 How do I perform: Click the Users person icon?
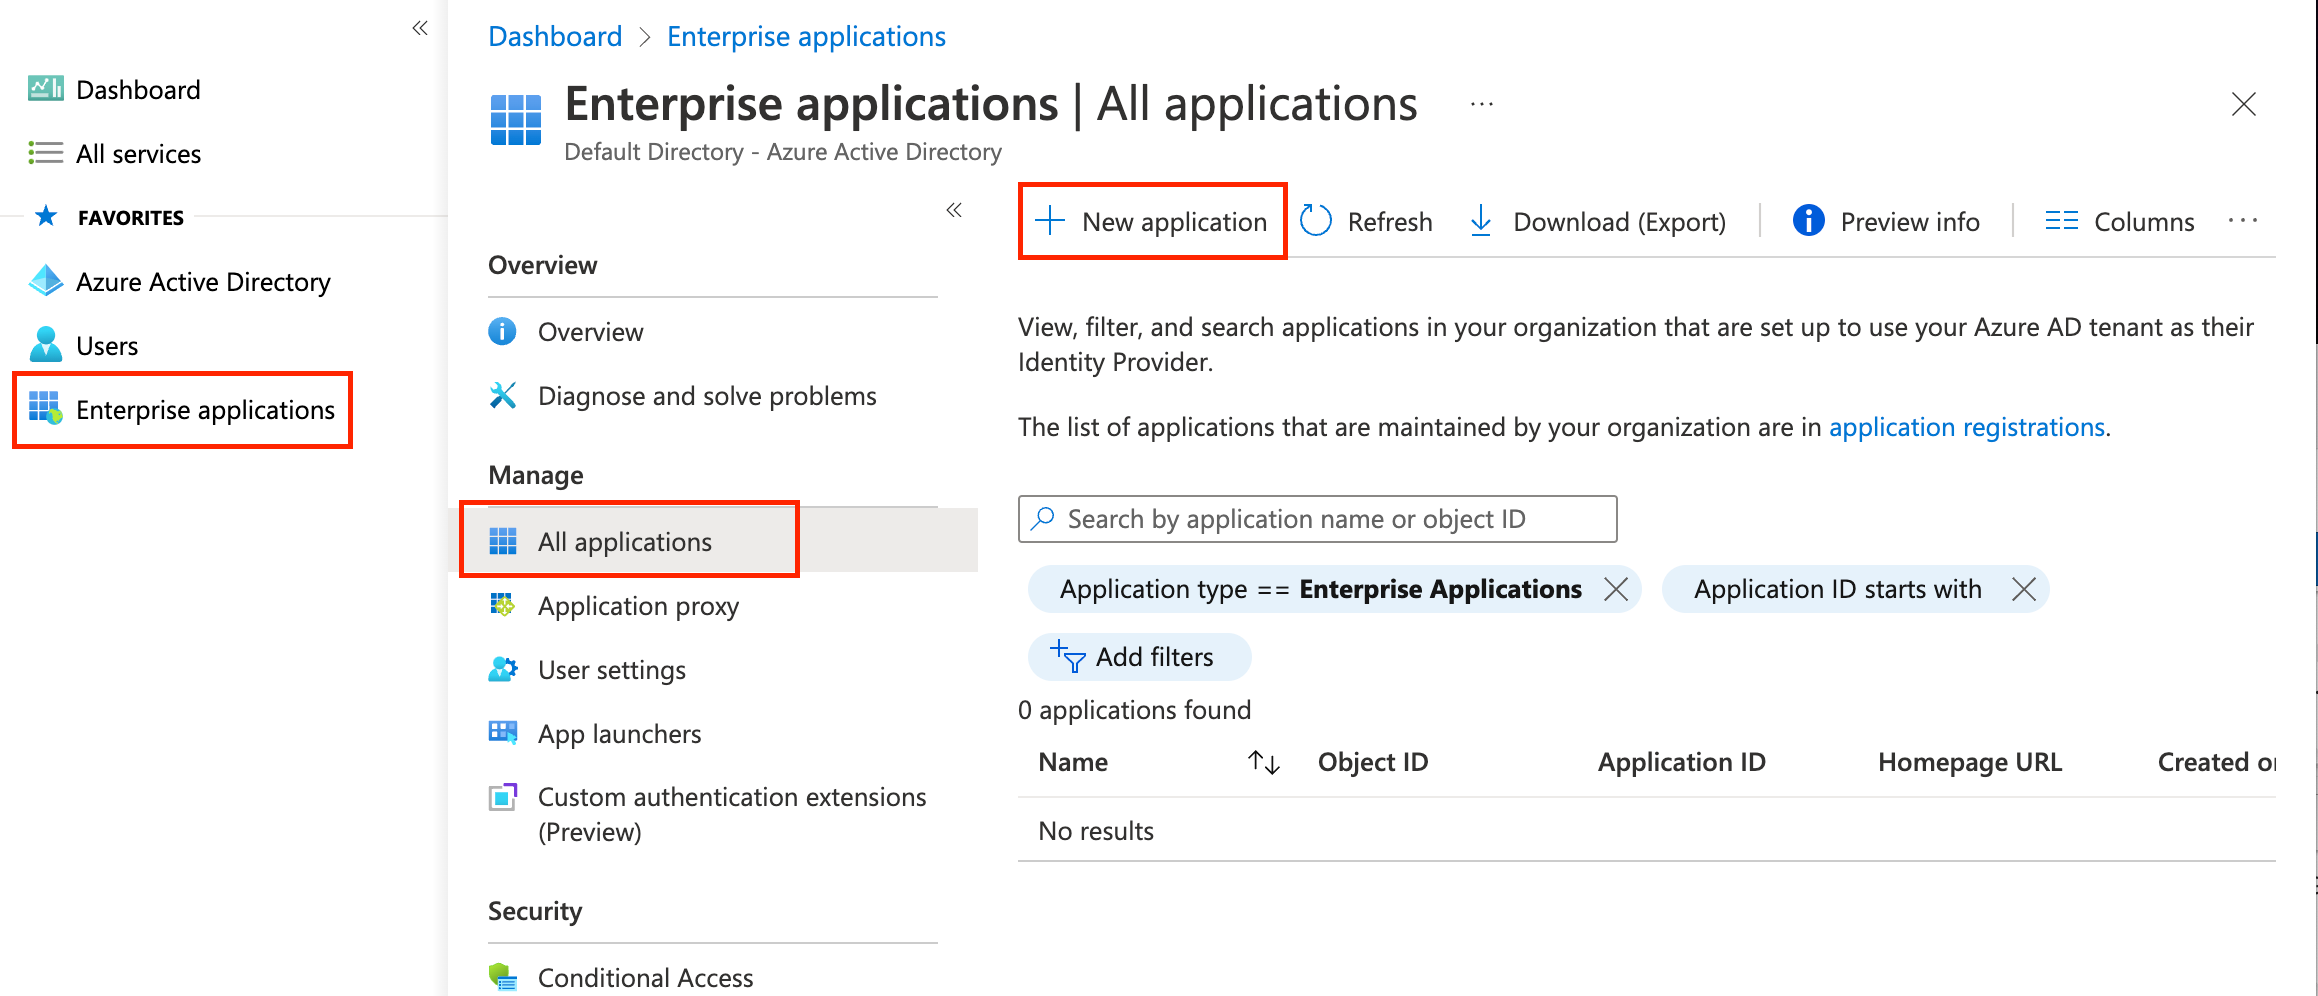pyautogui.click(x=46, y=345)
